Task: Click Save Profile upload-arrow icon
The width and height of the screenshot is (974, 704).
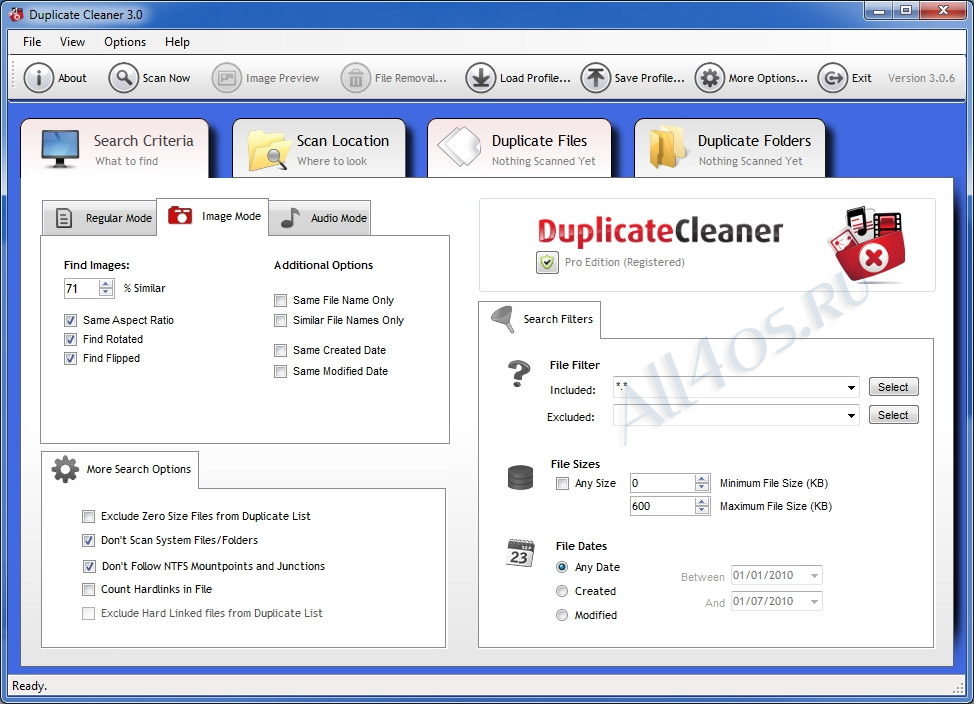Action: pyautogui.click(x=596, y=78)
